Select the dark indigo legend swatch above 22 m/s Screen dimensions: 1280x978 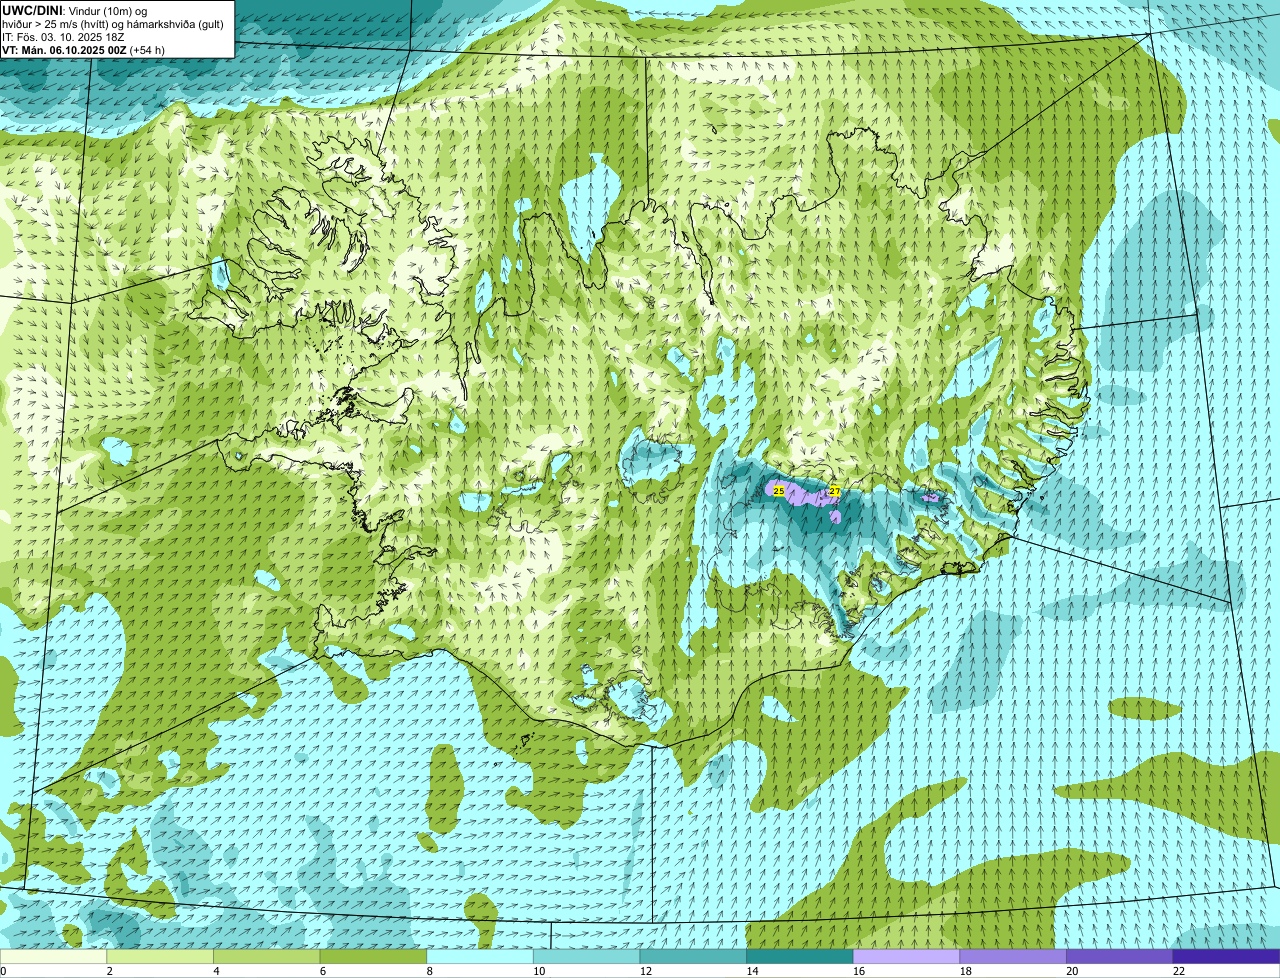[x=1226, y=956]
